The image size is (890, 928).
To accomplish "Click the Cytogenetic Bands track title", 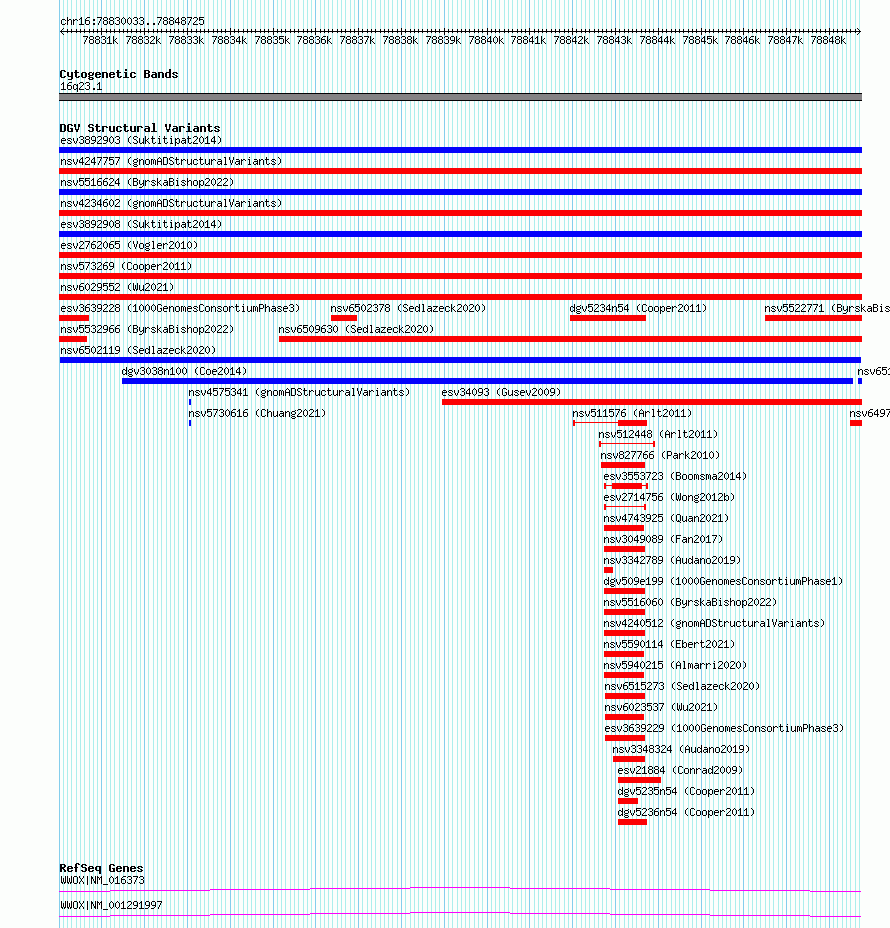I will pyautogui.click(x=119, y=74).
